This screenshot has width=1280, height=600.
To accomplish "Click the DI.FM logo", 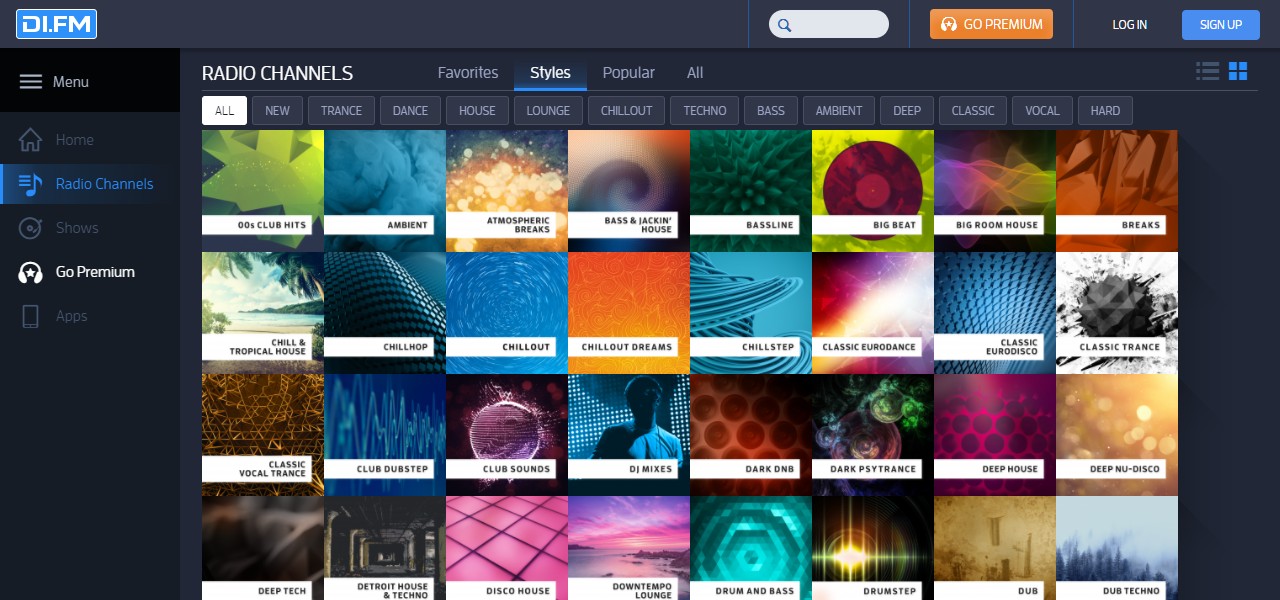I will coord(56,24).
